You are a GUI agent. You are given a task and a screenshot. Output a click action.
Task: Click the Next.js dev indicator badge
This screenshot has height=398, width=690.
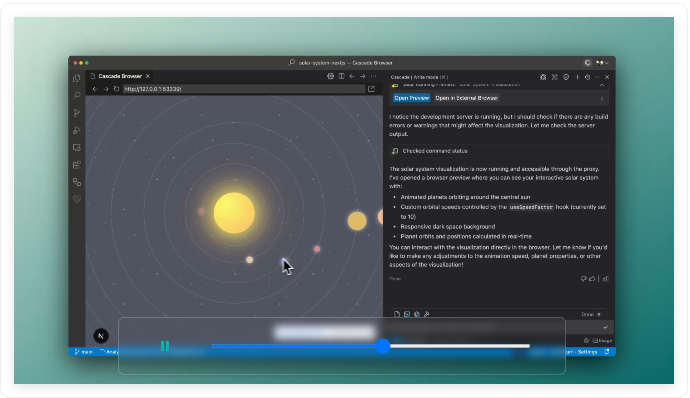[101, 336]
